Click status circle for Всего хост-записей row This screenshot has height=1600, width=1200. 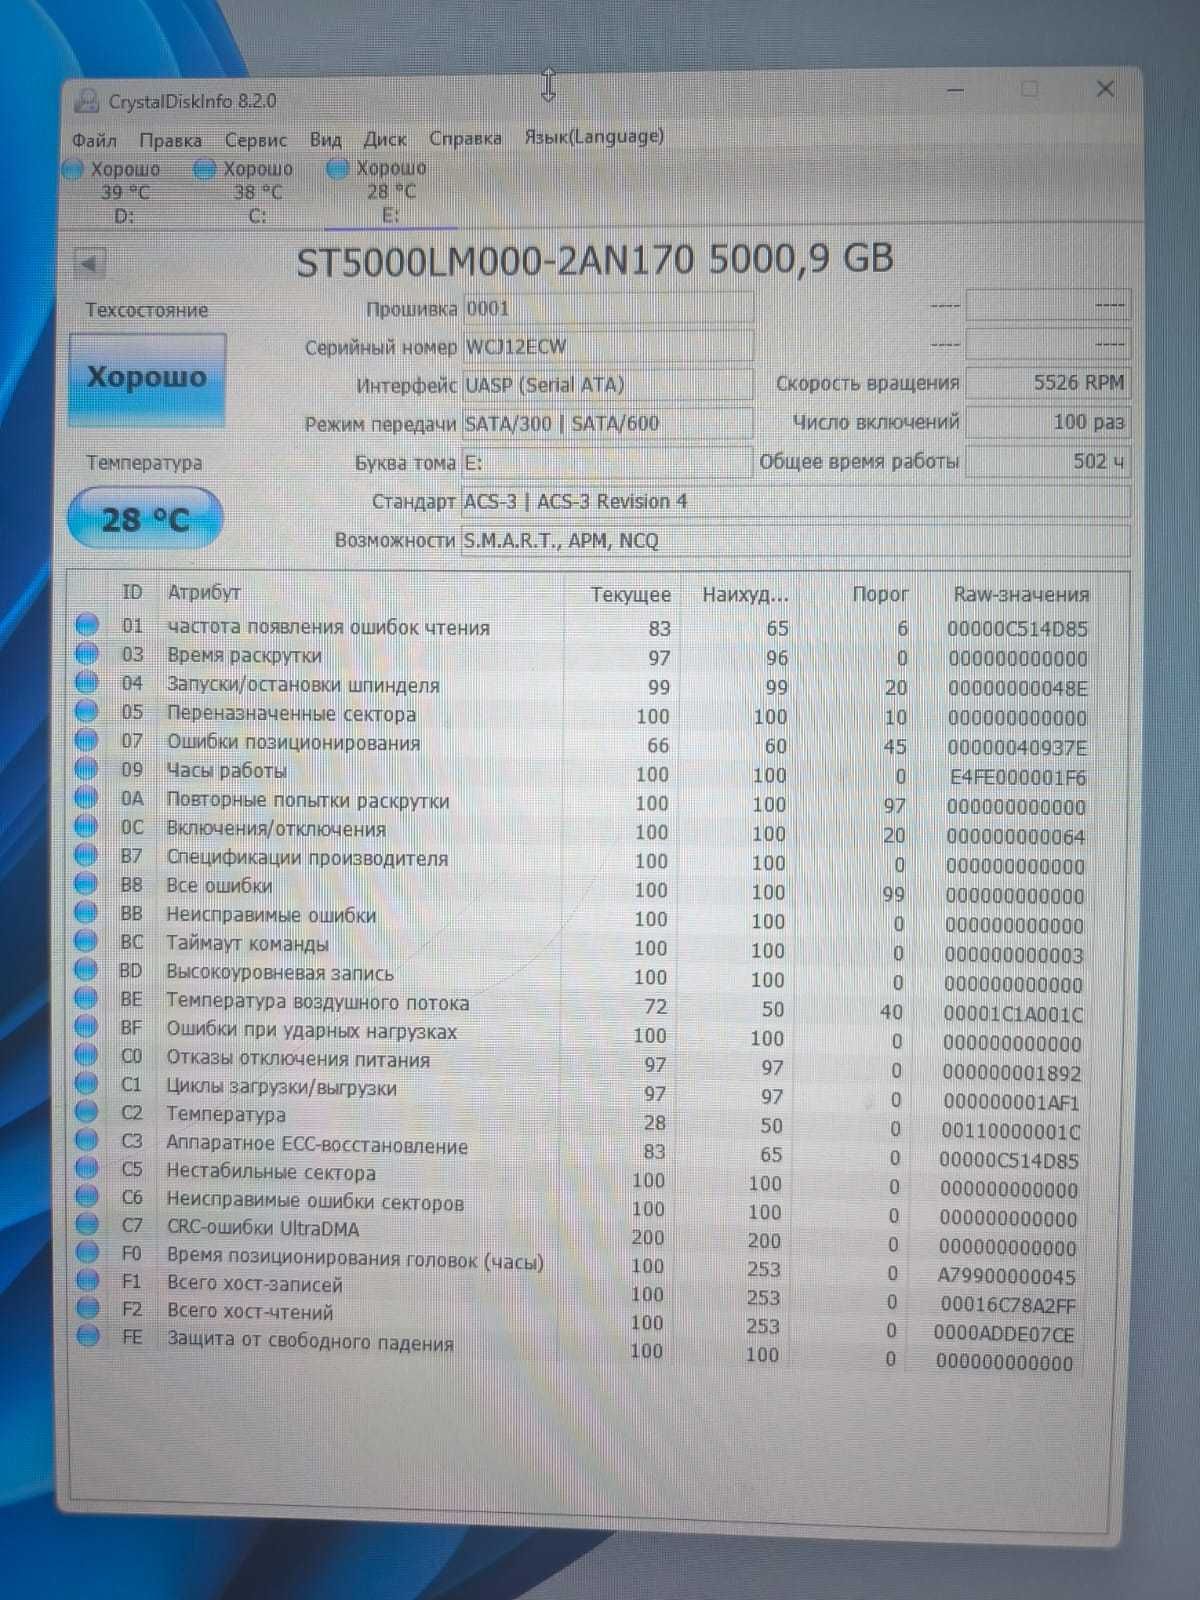pyautogui.click(x=88, y=1280)
